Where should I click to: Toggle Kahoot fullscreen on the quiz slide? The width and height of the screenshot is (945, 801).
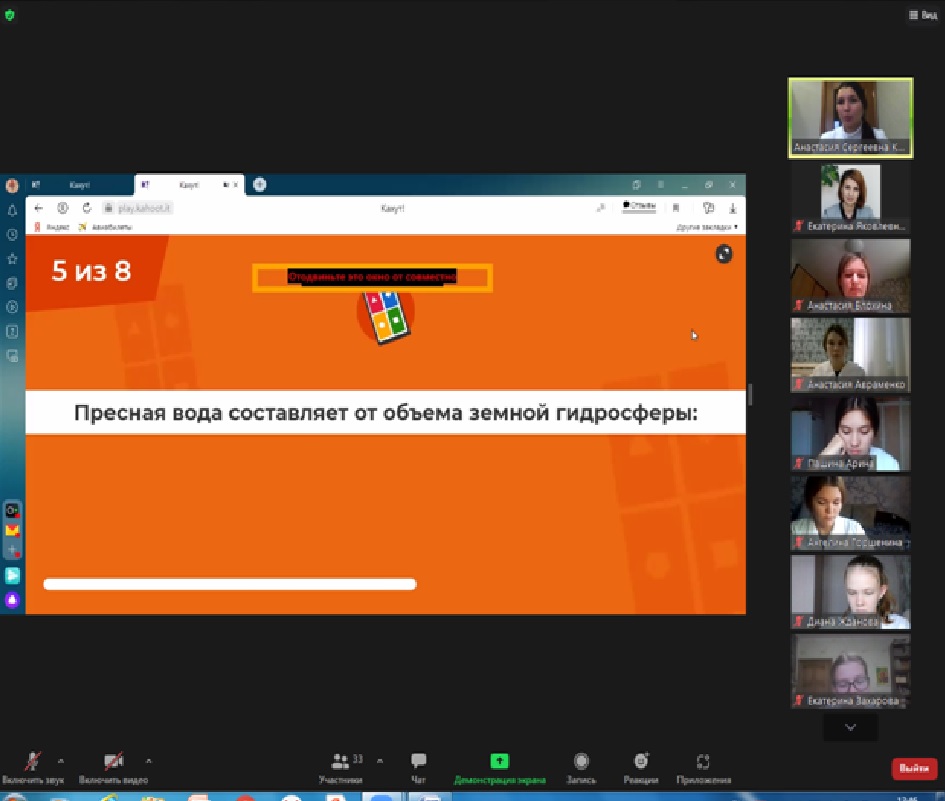[x=723, y=254]
